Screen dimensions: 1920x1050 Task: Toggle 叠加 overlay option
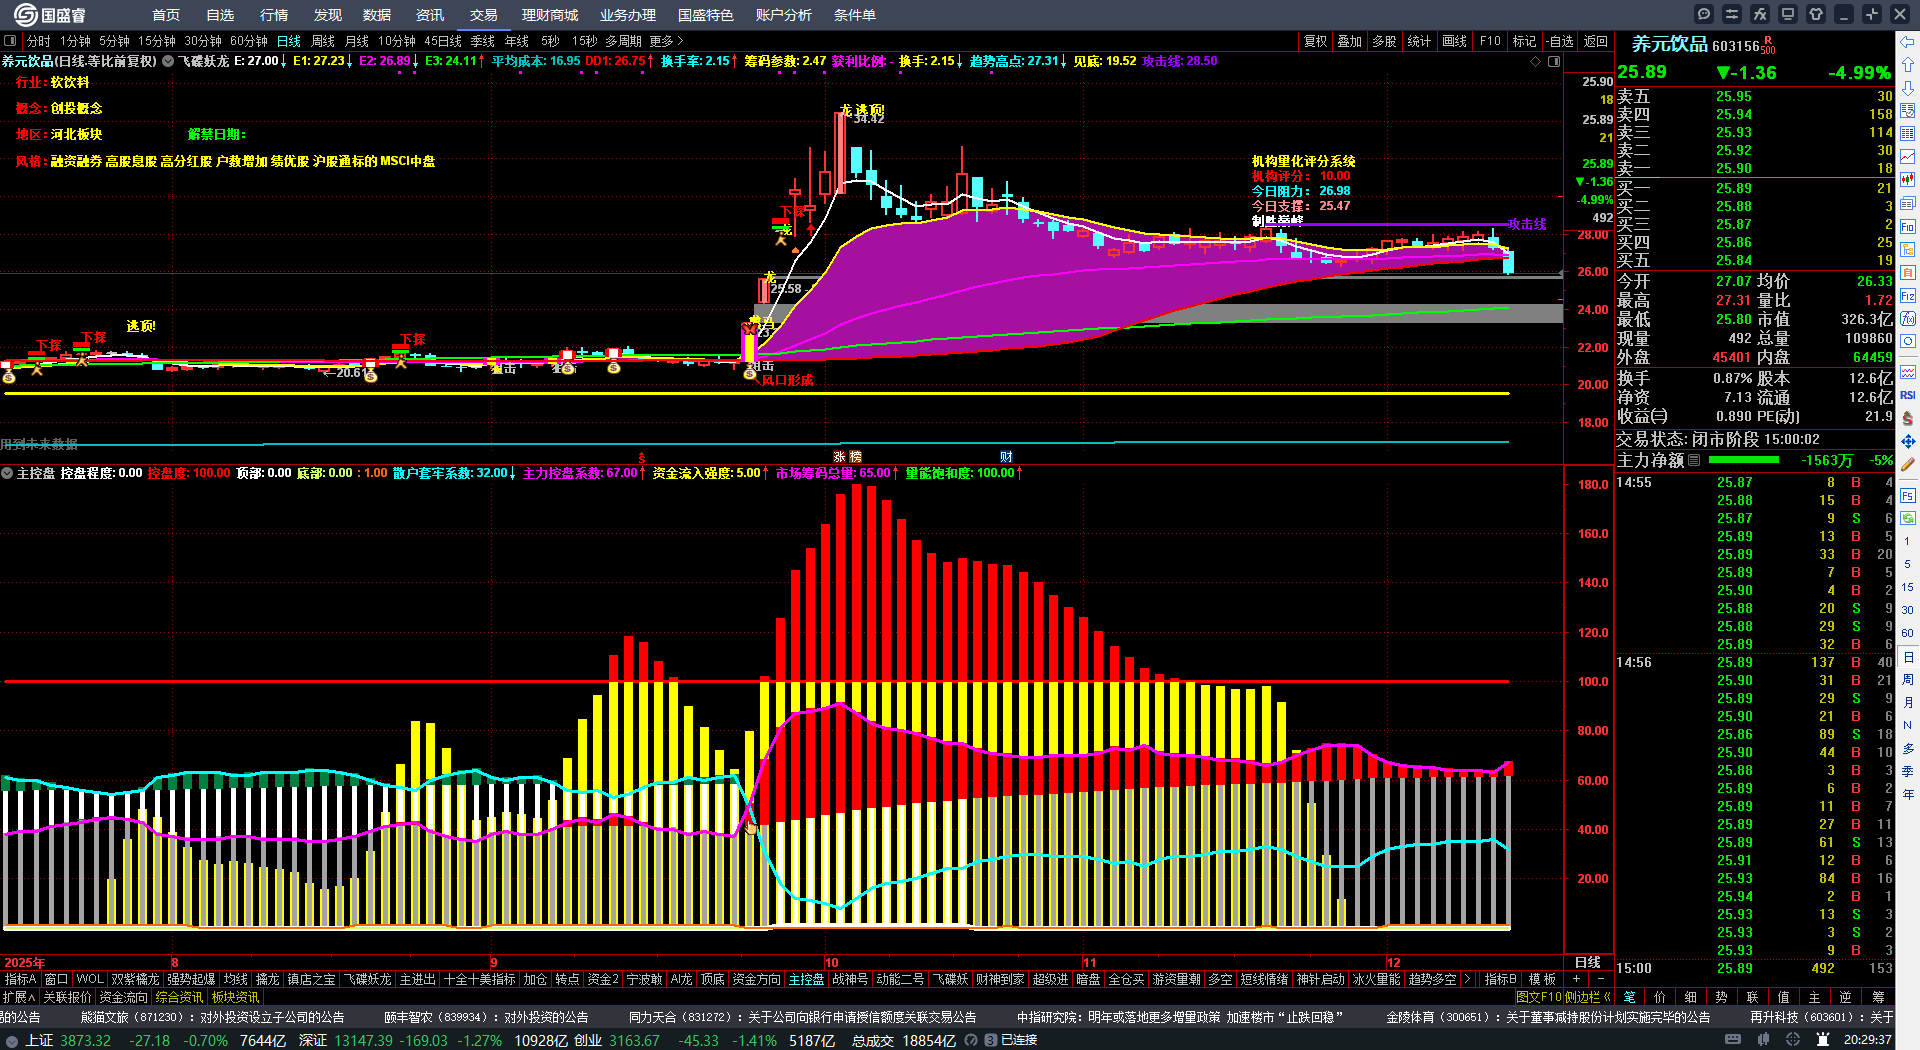1350,41
